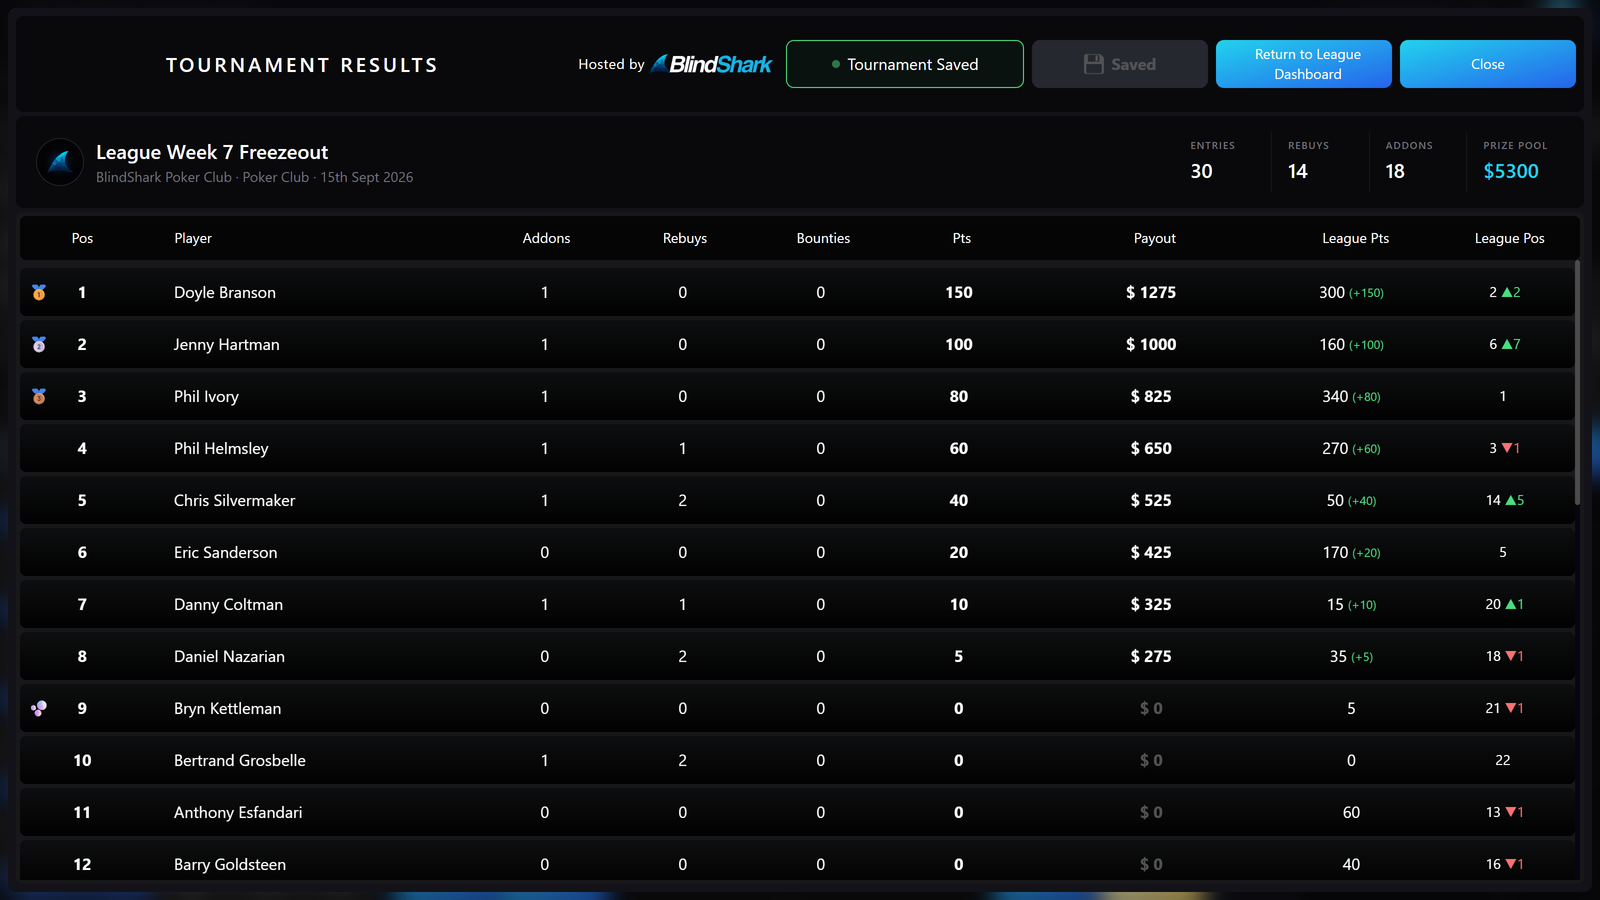Click the green up arrow in Danny Coltman's row
The height and width of the screenshot is (900, 1600).
[x=1511, y=604]
